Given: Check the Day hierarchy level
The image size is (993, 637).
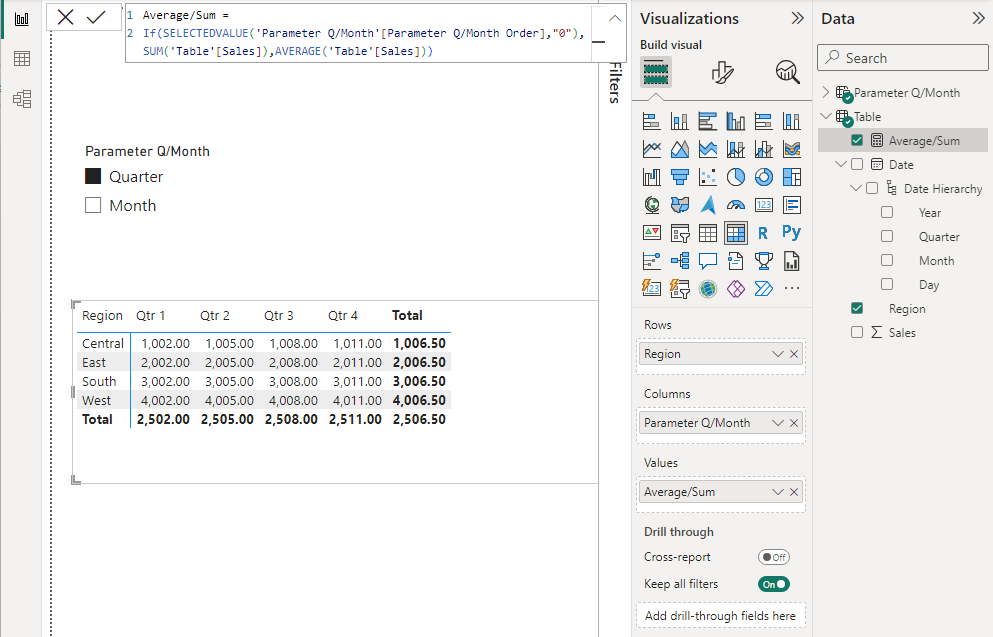Looking at the screenshot, I should tap(887, 284).
